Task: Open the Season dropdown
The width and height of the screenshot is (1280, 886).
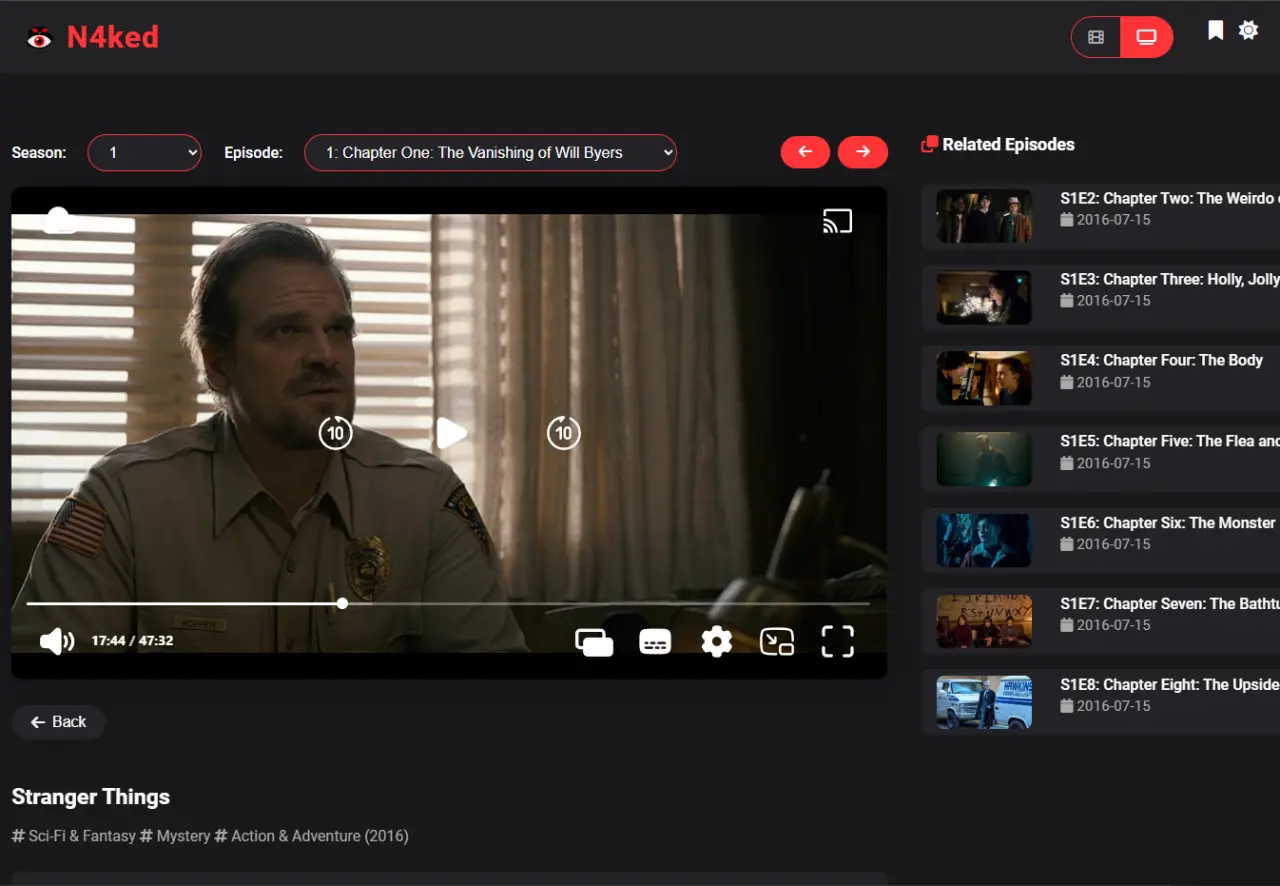Action: (x=145, y=153)
